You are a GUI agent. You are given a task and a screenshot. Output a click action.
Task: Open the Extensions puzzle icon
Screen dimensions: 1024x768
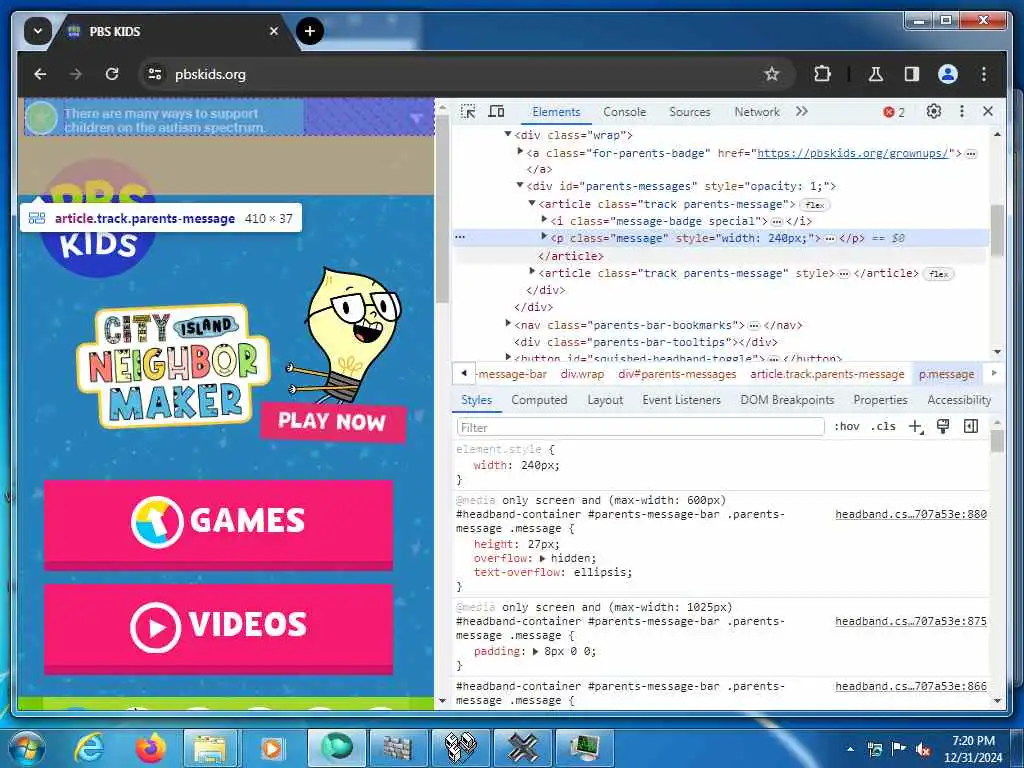click(x=822, y=74)
